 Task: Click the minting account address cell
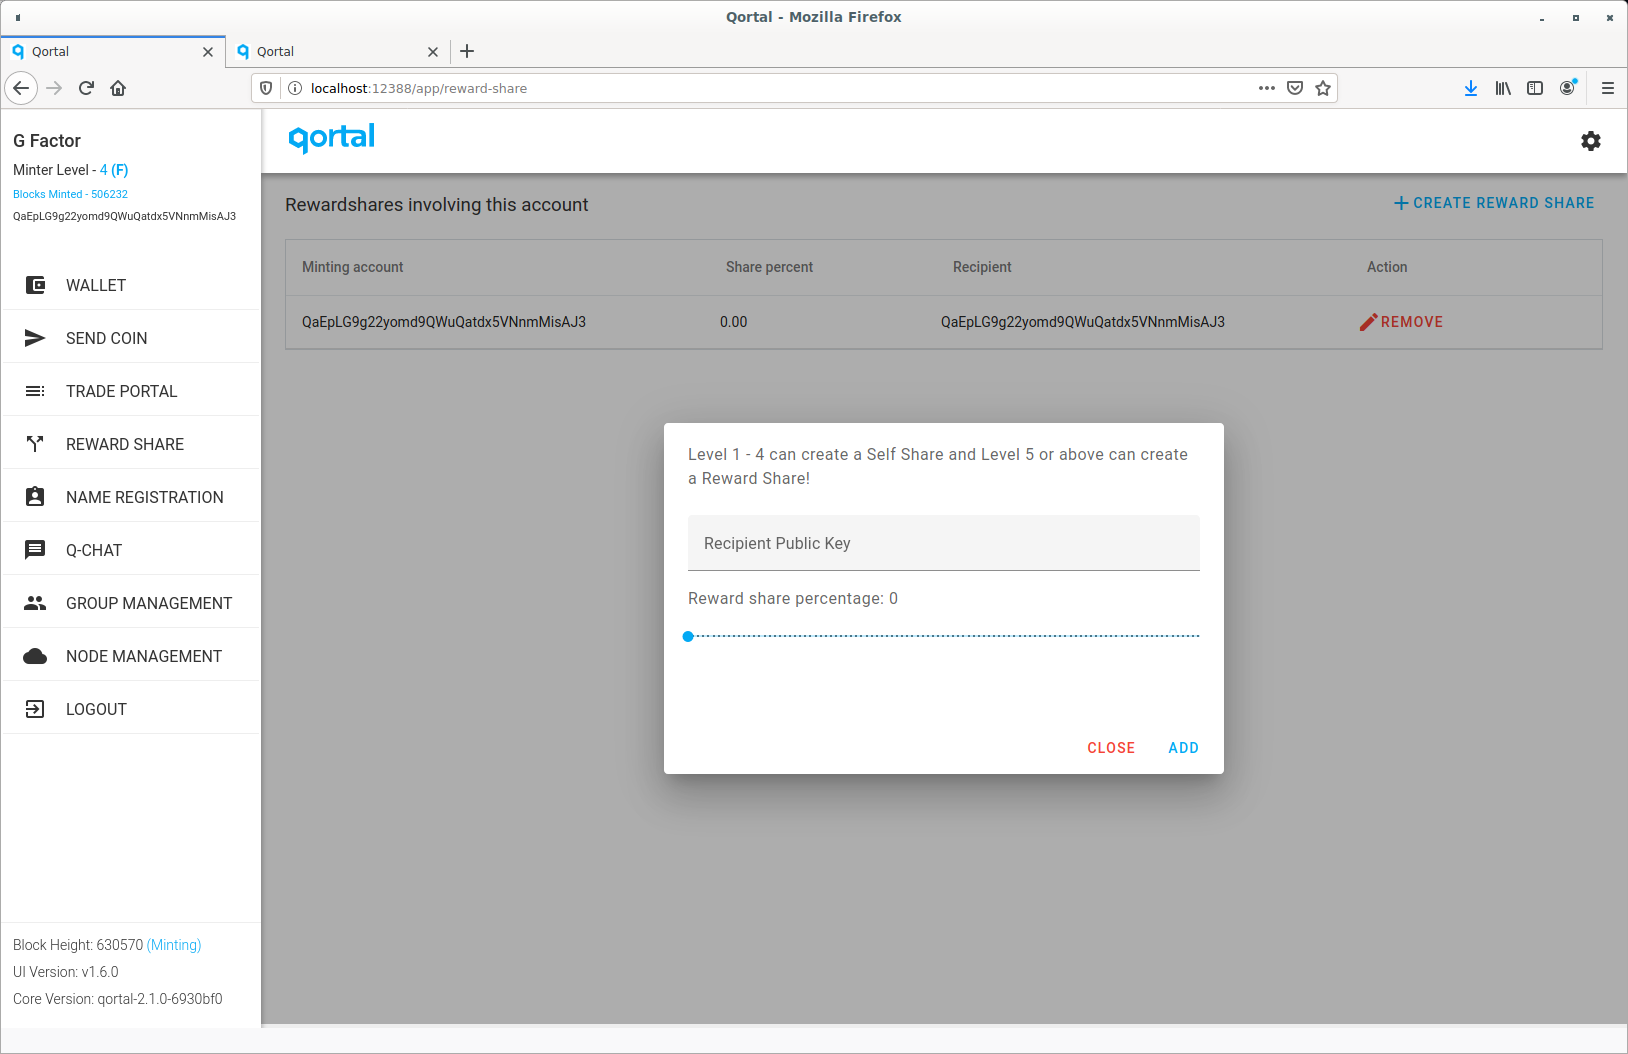point(444,322)
